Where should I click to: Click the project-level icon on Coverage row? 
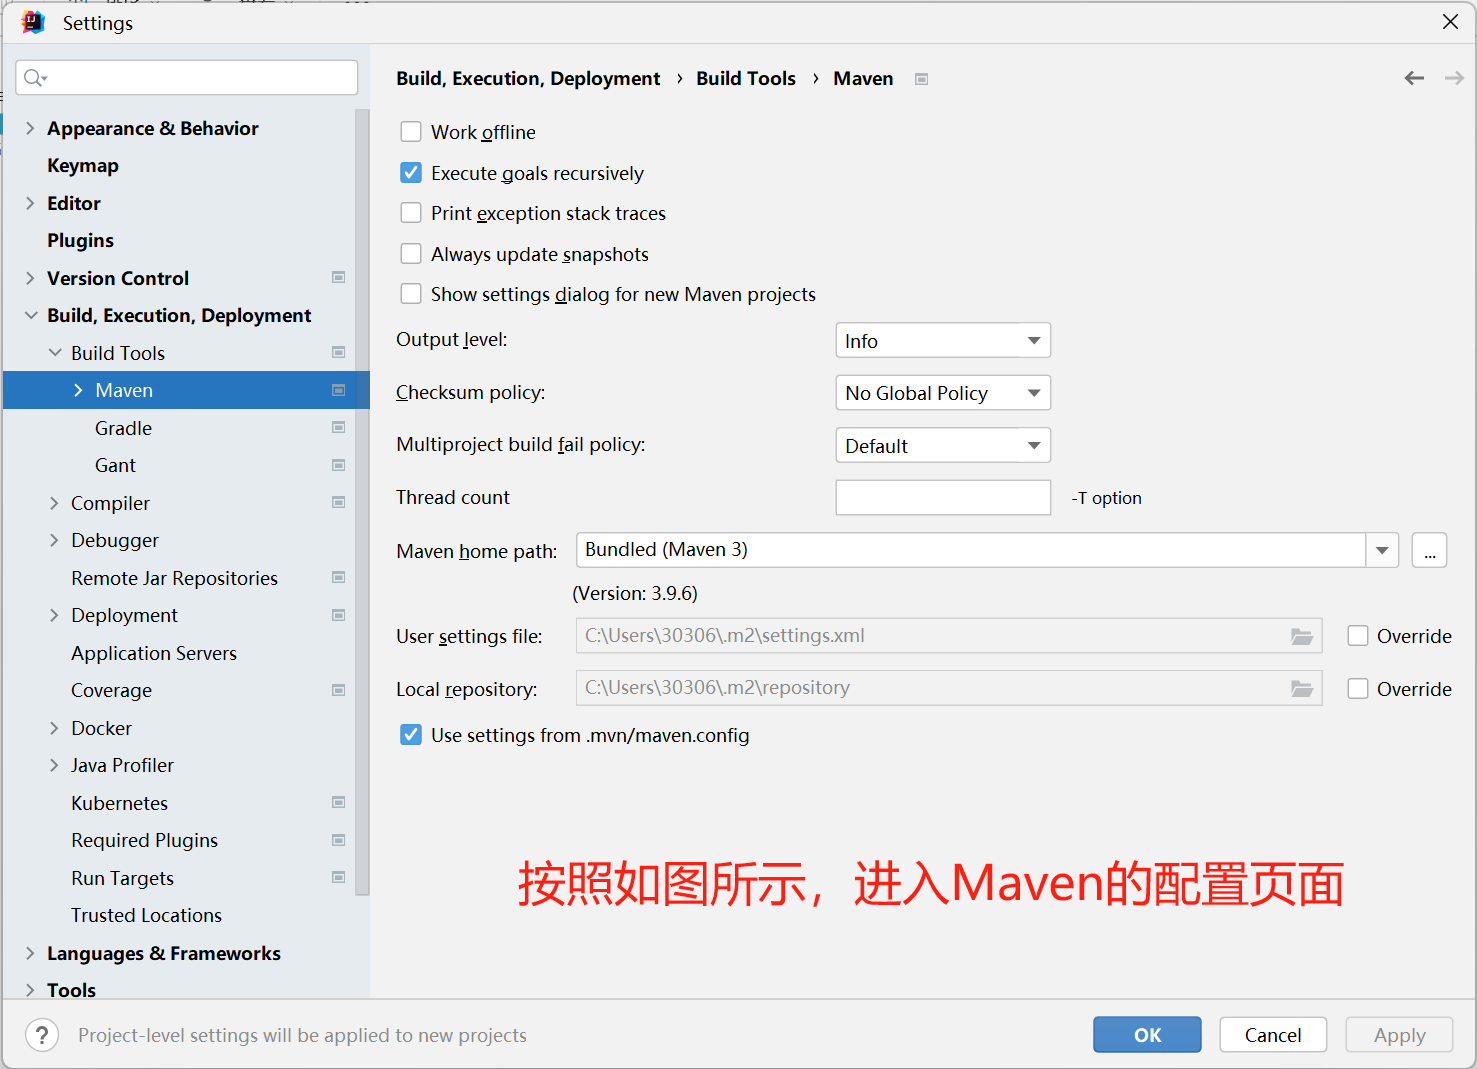point(339,690)
